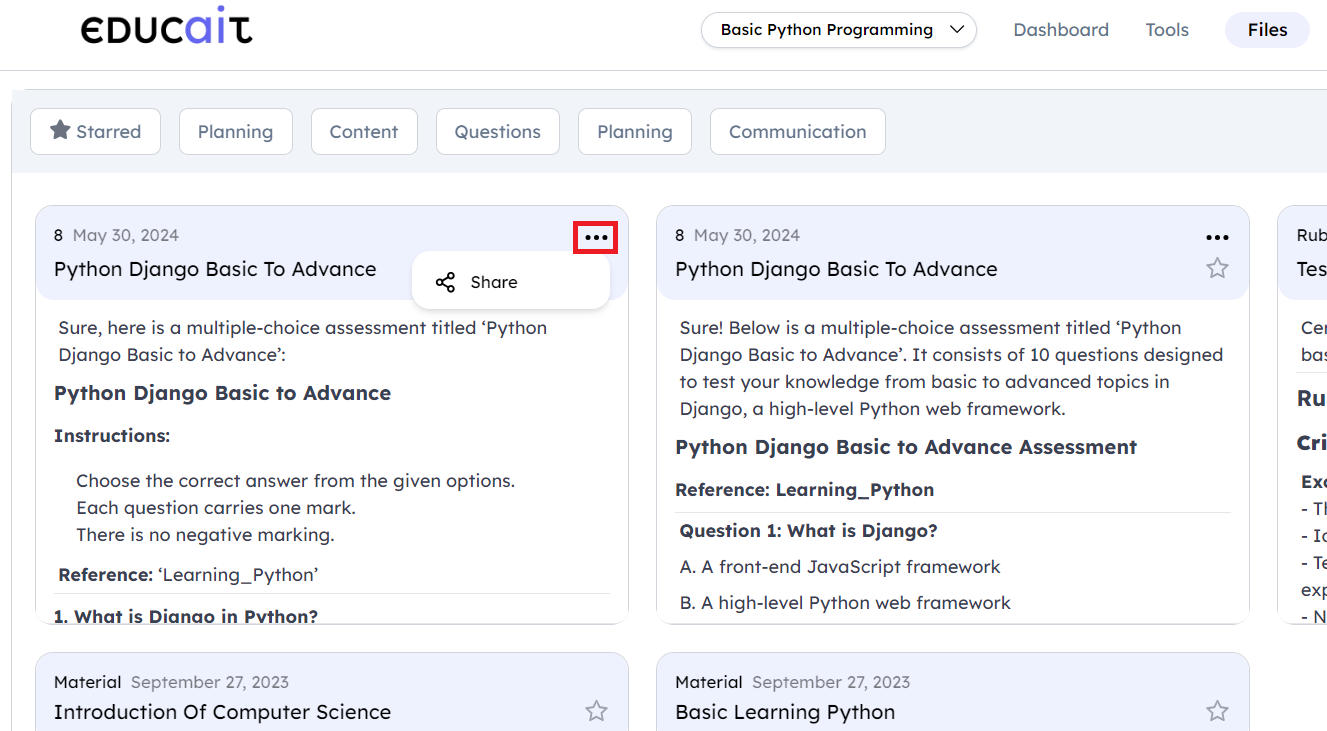Star the Basic Learning Python card

click(1216, 711)
